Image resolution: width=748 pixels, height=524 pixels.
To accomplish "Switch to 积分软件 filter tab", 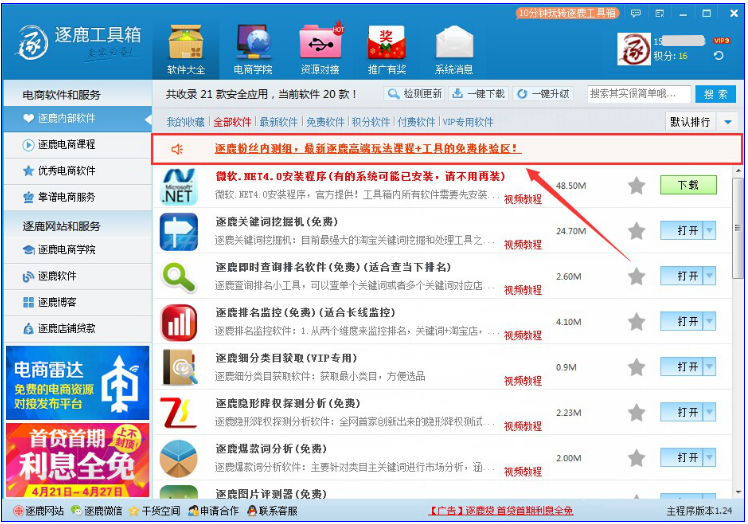I will [x=371, y=122].
